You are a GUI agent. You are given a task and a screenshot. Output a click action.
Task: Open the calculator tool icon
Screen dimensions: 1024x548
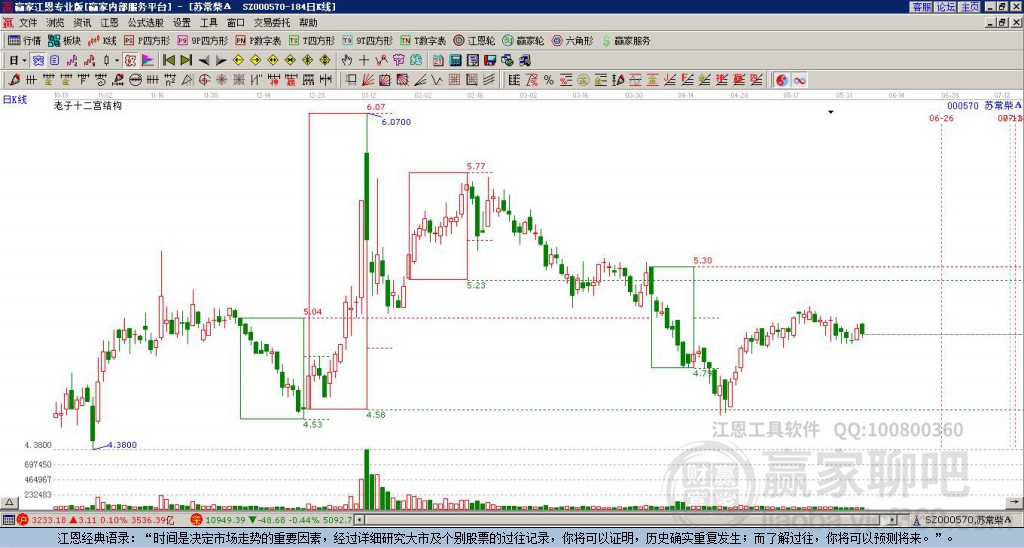[456, 60]
